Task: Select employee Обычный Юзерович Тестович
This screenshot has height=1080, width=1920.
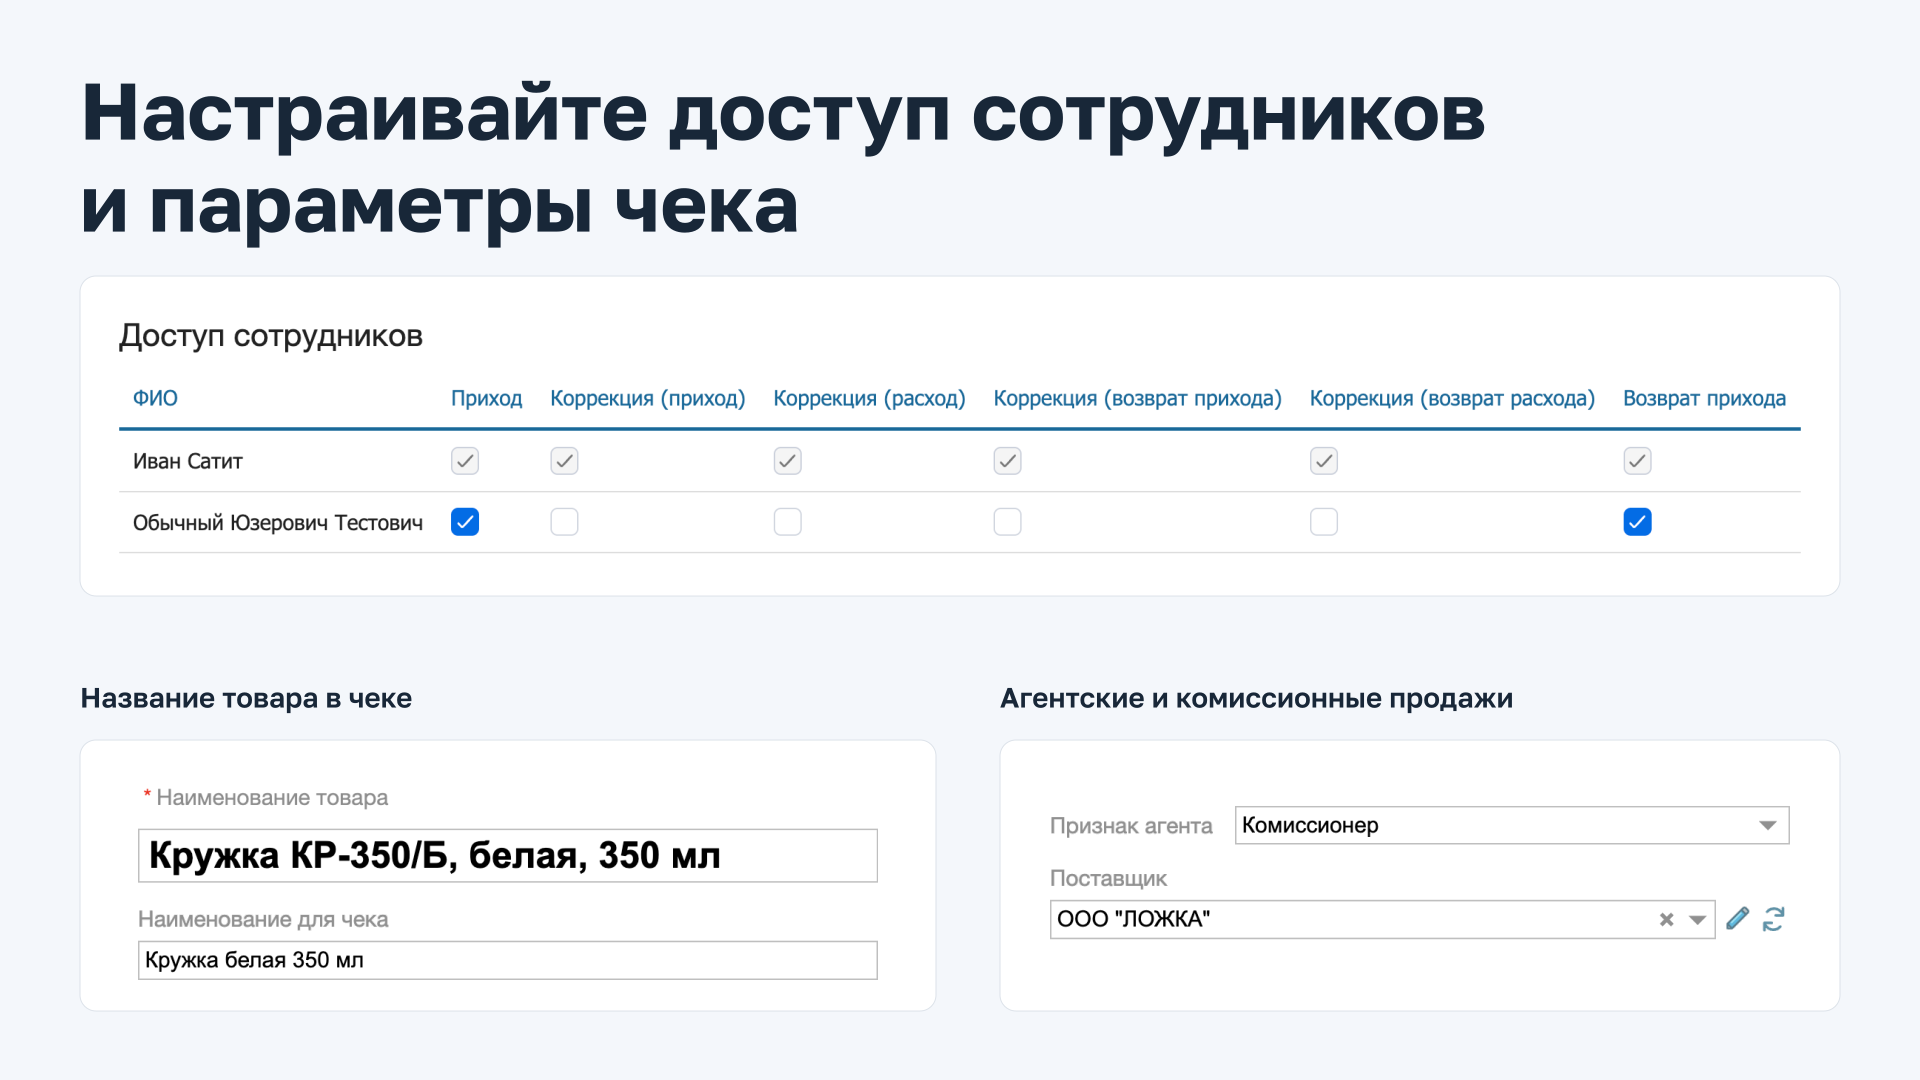Action: tap(278, 522)
